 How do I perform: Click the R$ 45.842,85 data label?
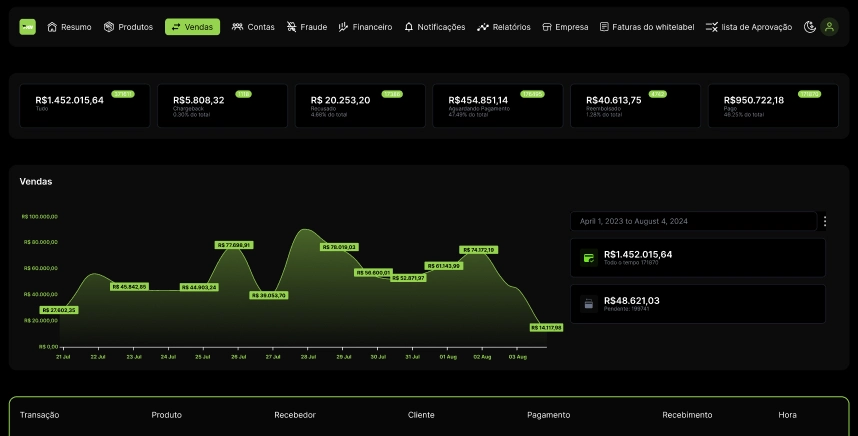[x=130, y=287]
